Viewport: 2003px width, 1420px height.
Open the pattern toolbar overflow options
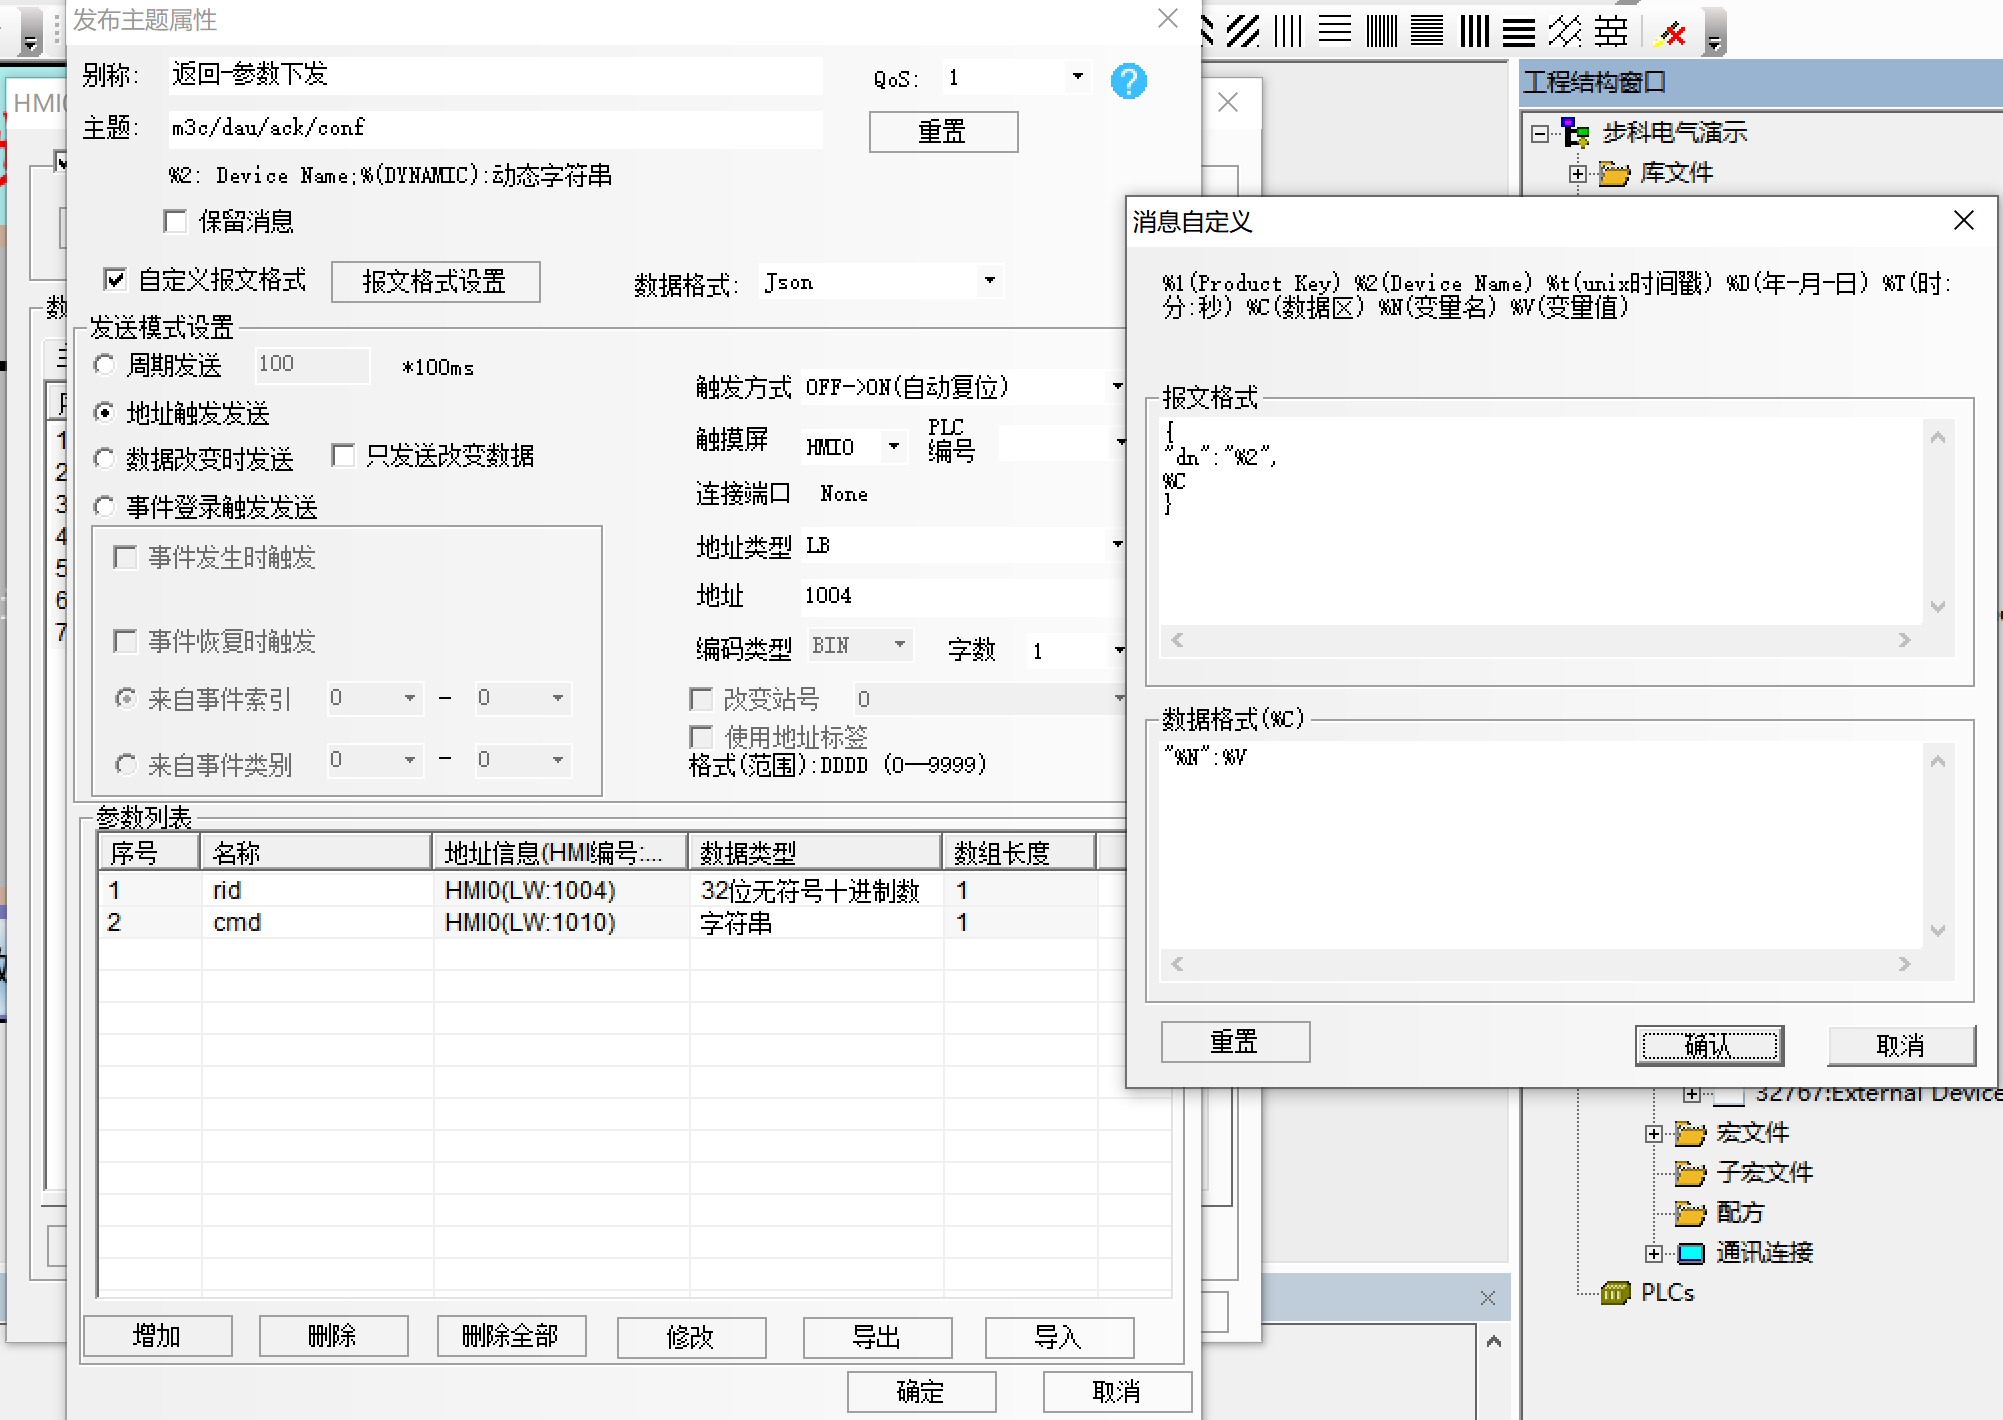(1714, 33)
